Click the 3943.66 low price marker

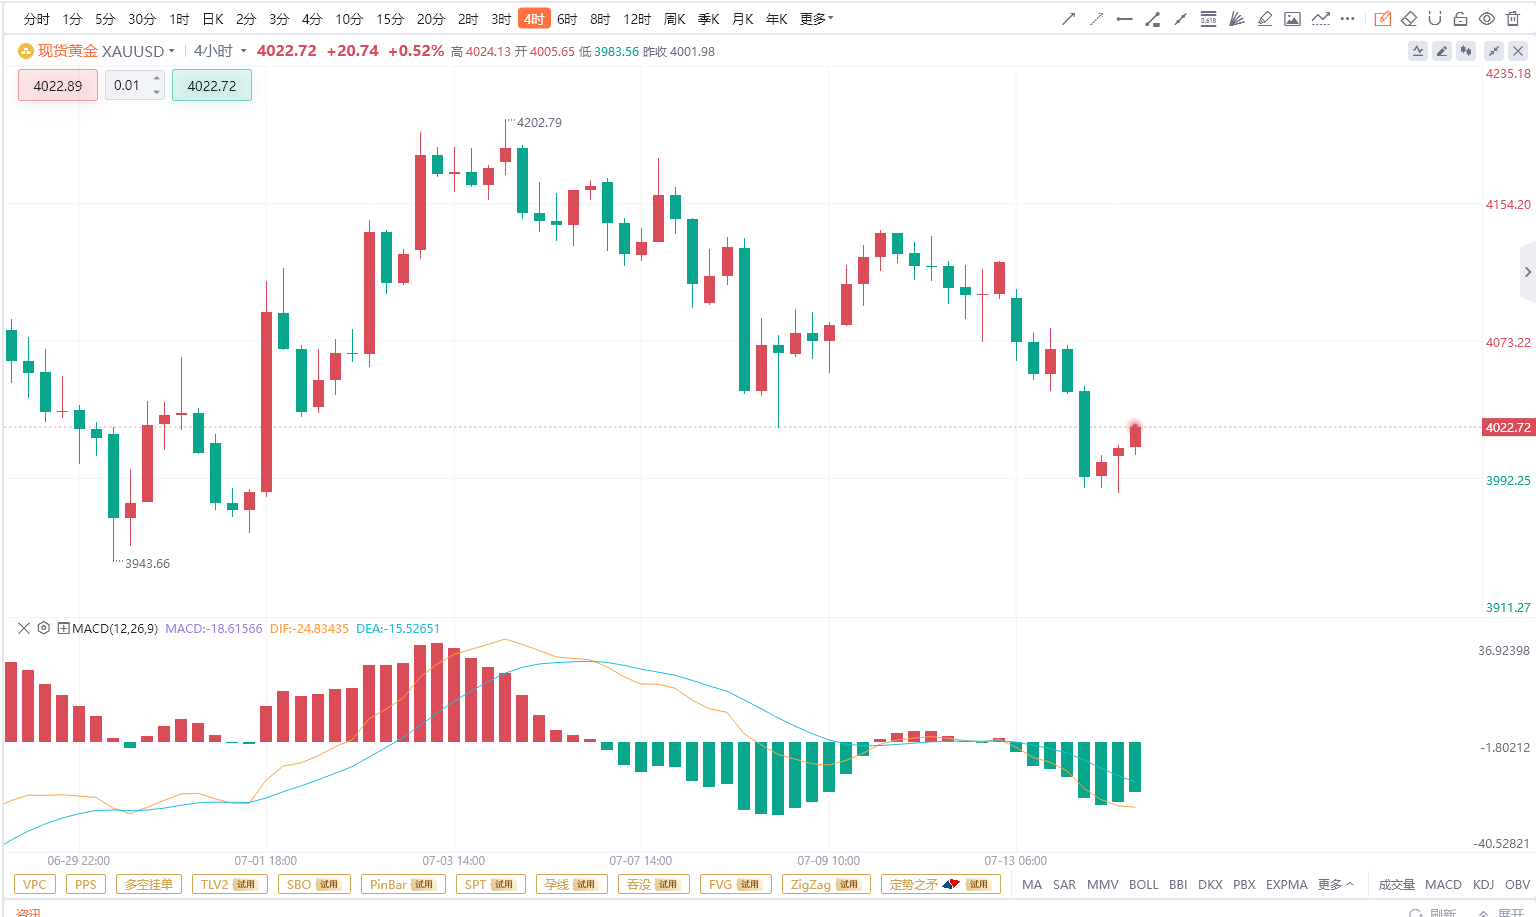click(147, 563)
